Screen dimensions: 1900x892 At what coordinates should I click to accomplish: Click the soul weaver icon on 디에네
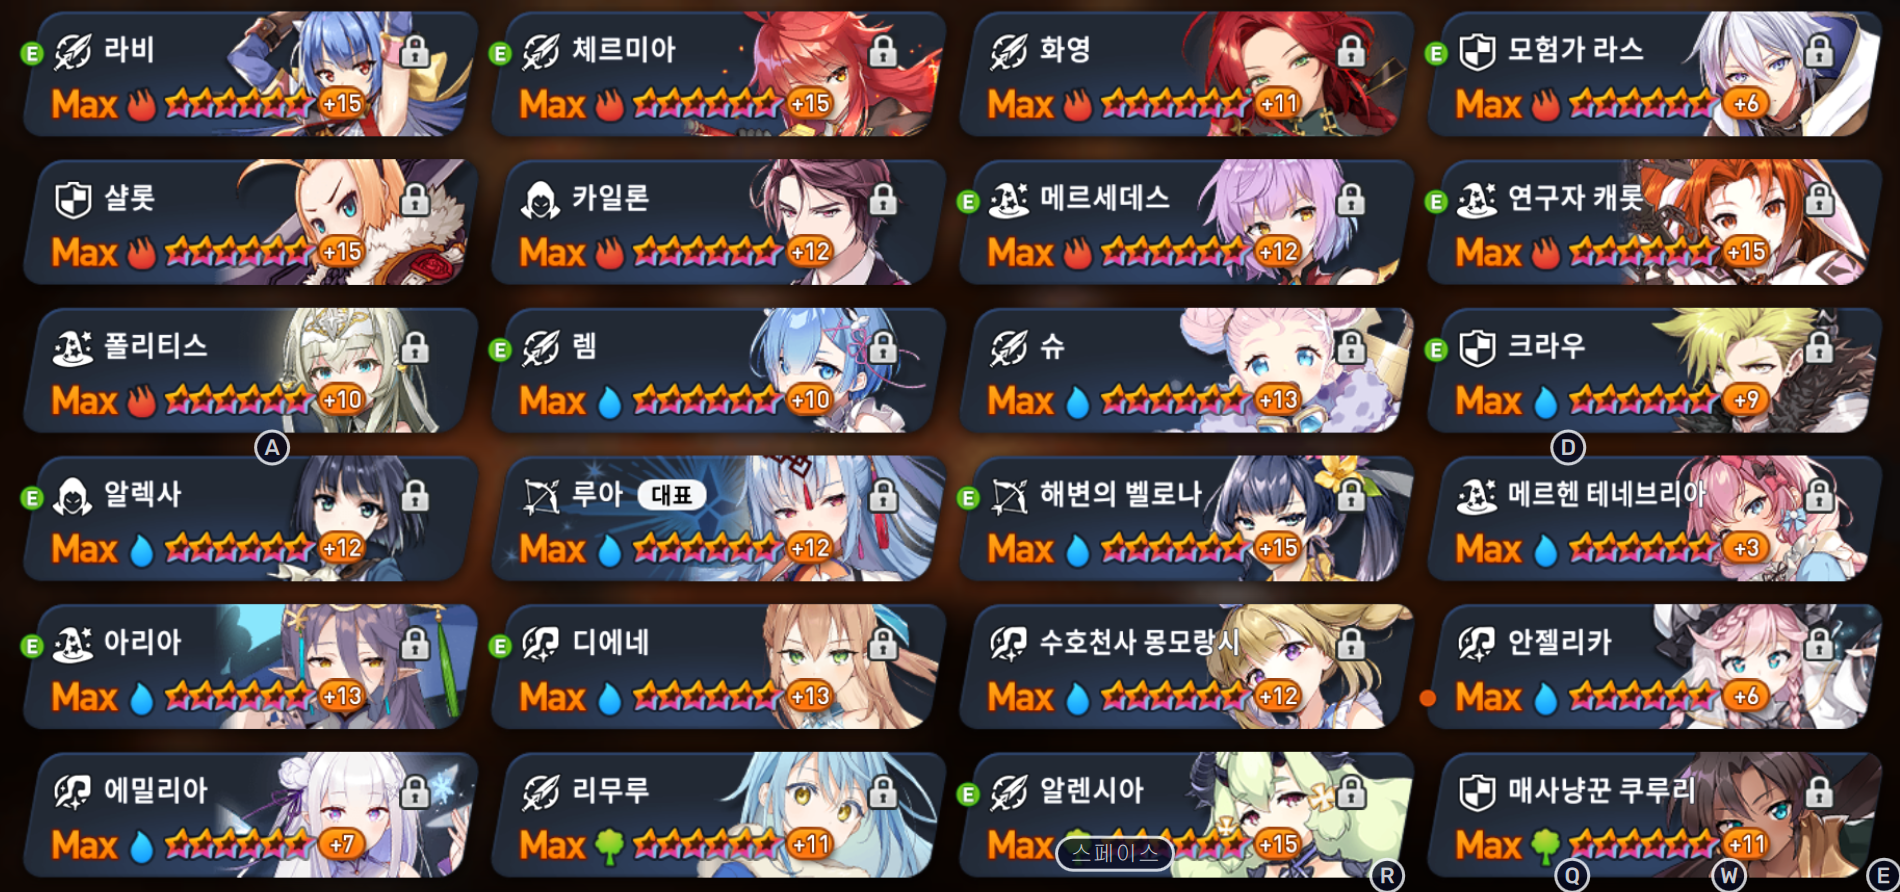(541, 644)
